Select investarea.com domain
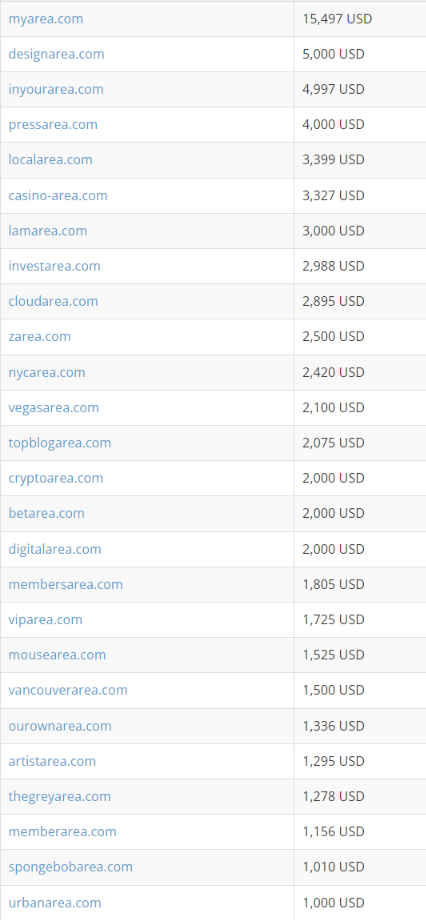 coord(55,266)
